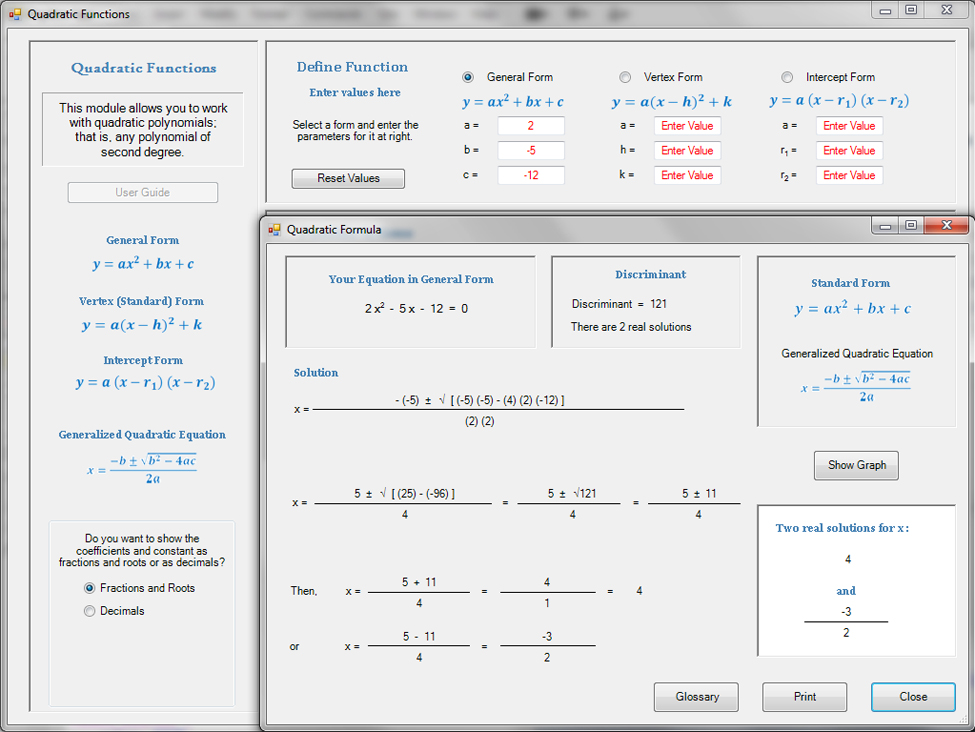Open the graph with Show Graph
The image size is (975, 732).
point(856,465)
